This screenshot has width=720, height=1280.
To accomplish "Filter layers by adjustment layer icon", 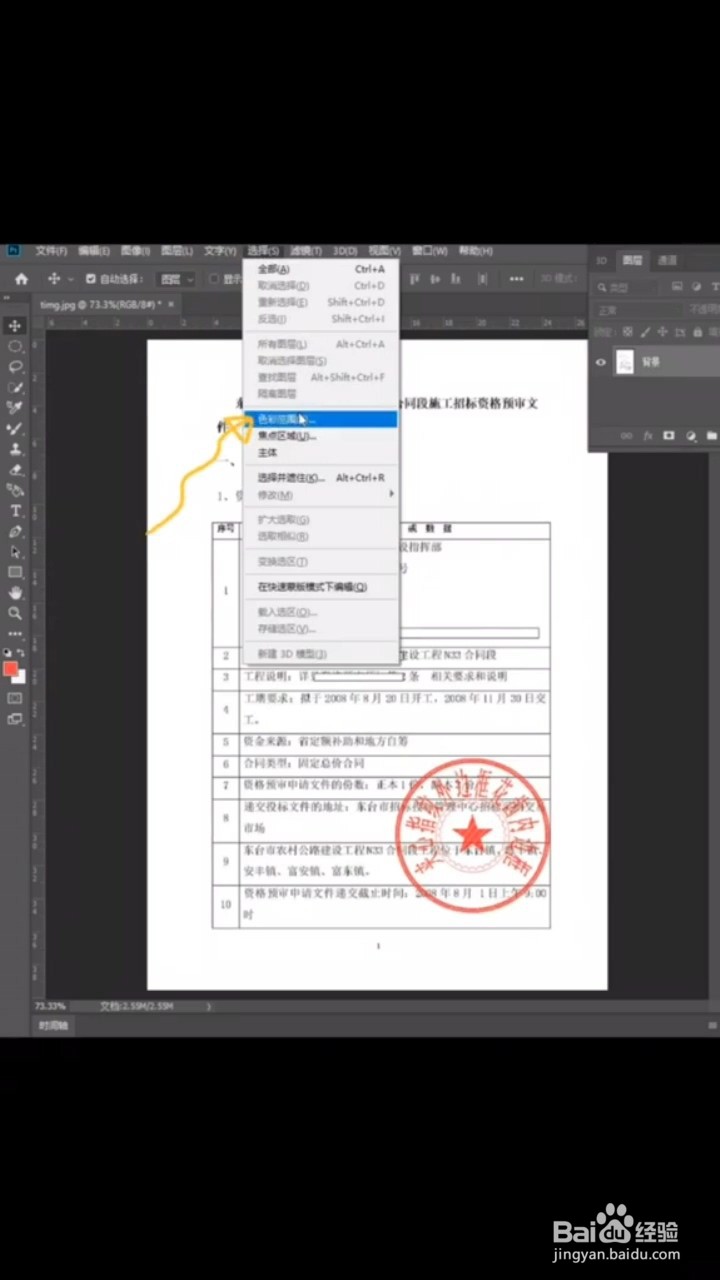I will 696,286.
